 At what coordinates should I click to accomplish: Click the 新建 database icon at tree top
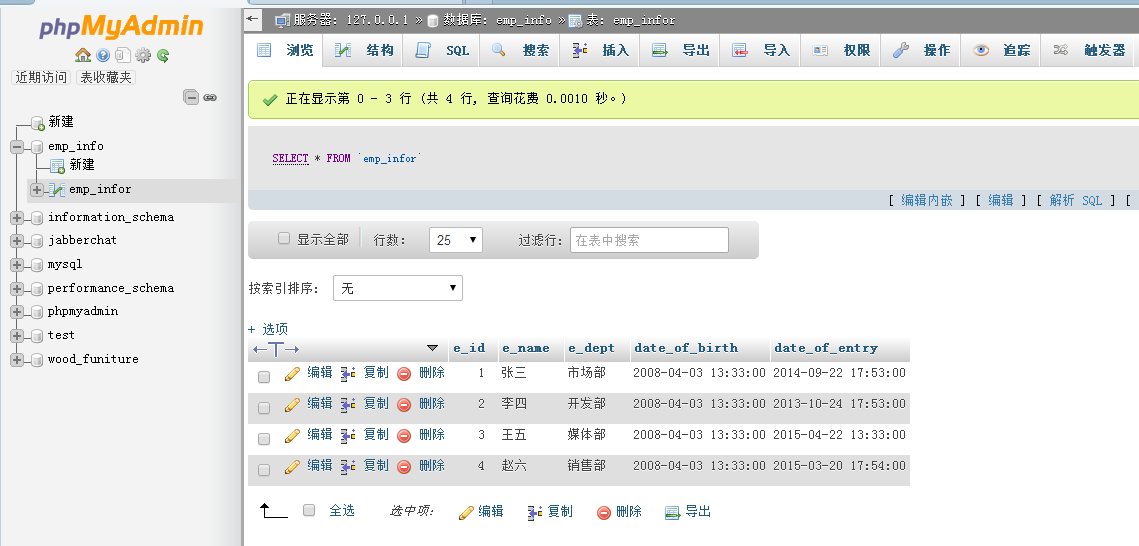pyautogui.click(x=38, y=123)
